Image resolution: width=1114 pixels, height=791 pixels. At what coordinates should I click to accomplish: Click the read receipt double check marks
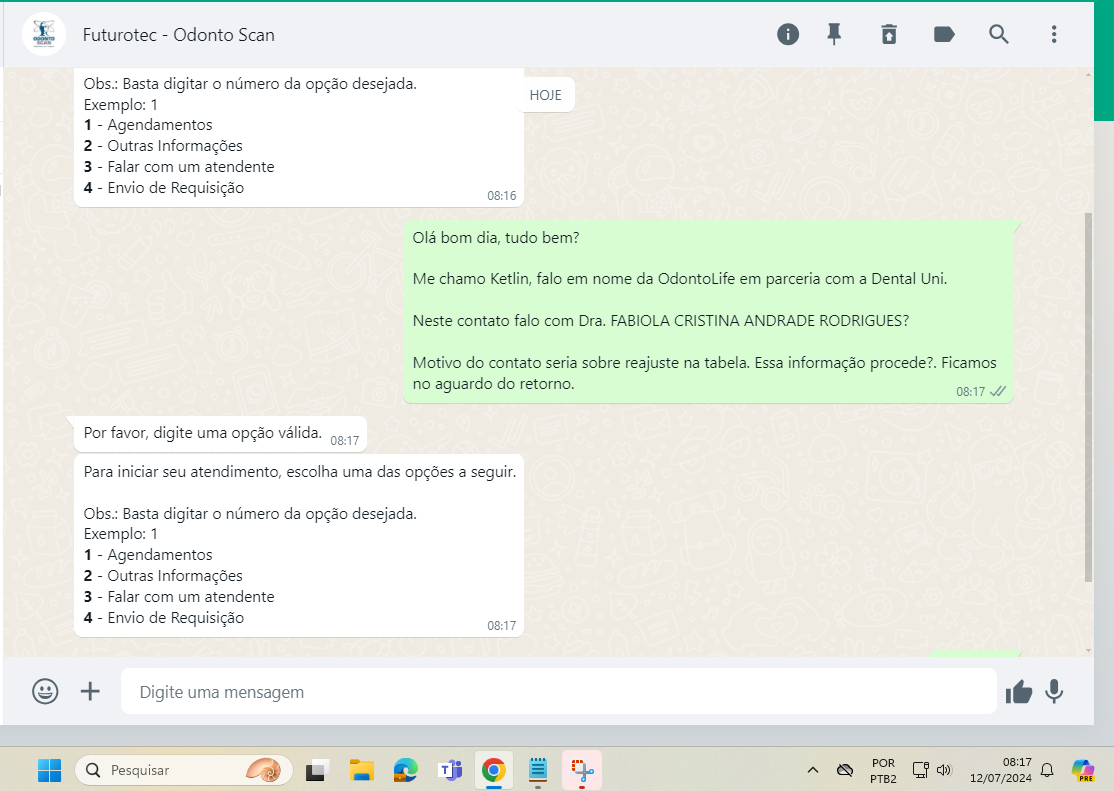(998, 391)
